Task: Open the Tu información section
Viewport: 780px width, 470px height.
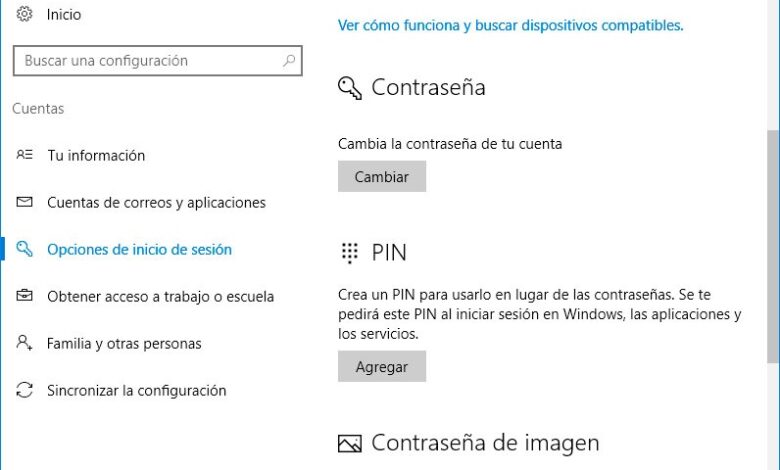Action: tap(96, 155)
